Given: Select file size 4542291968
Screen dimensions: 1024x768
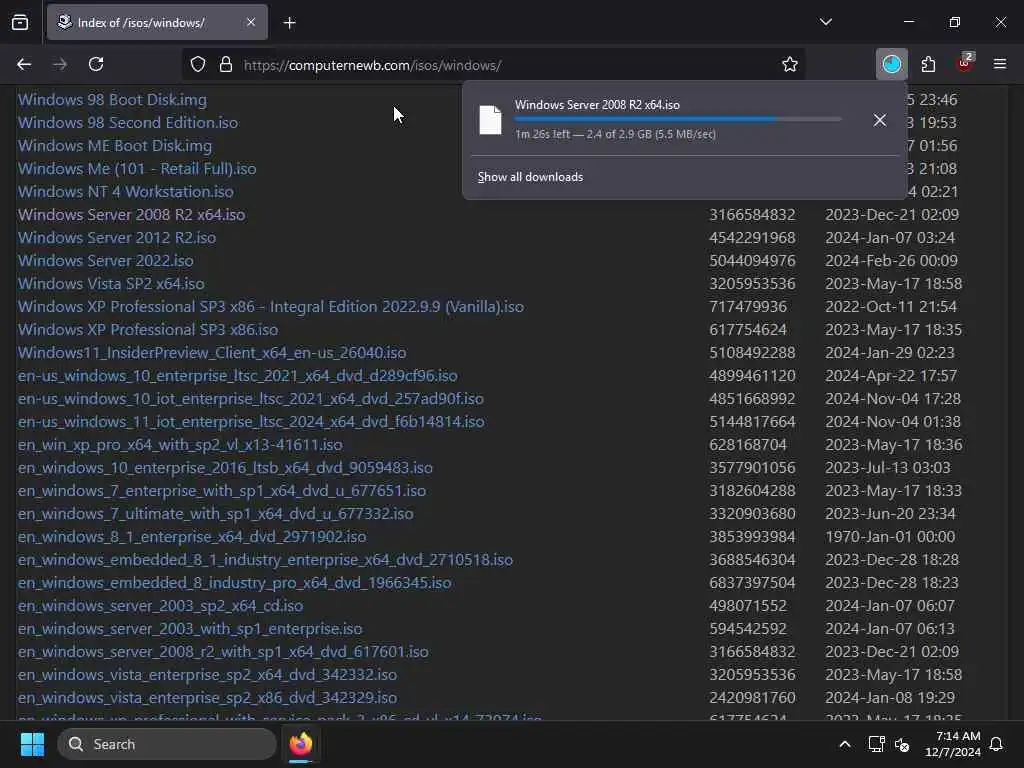Looking at the screenshot, I should pos(752,238).
